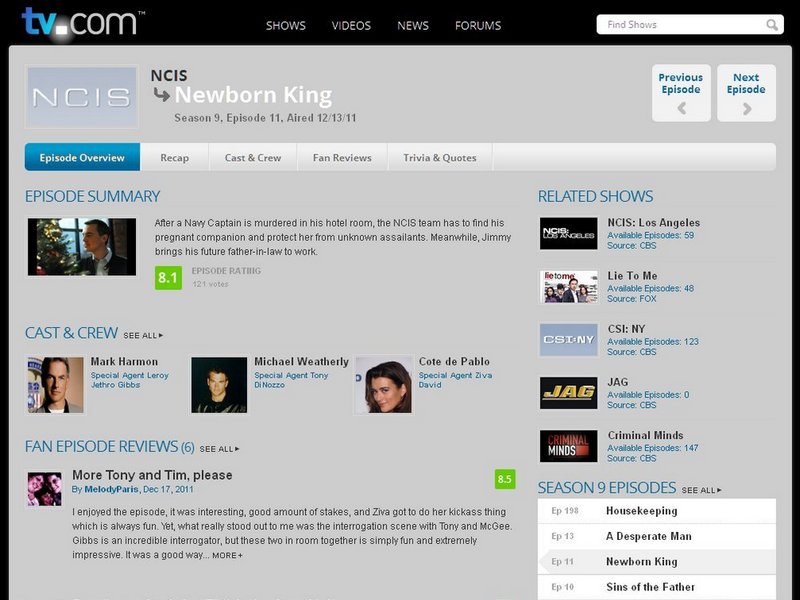Click the SEASON 9 EPISODES heading
This screenshot has width=800, height=600.
point(607,487)
